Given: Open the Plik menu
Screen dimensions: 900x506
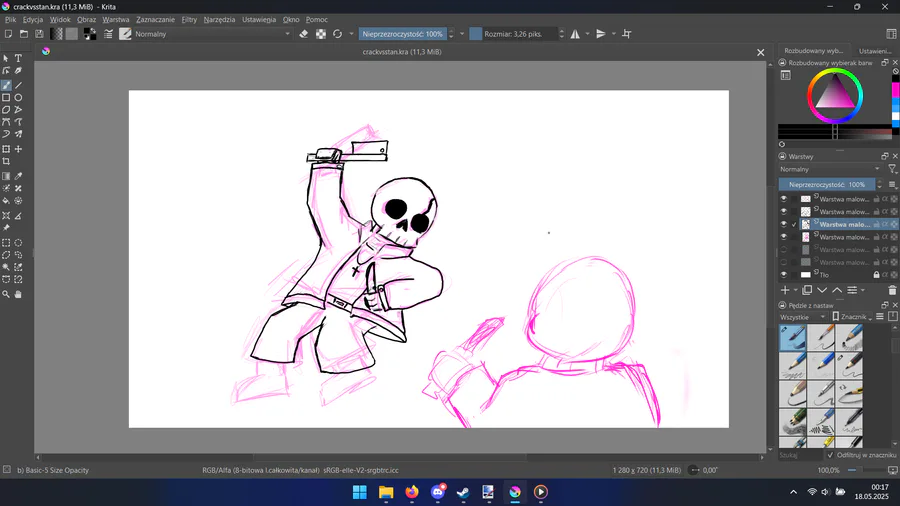Looking at the screenshot, I should point(10,20).
